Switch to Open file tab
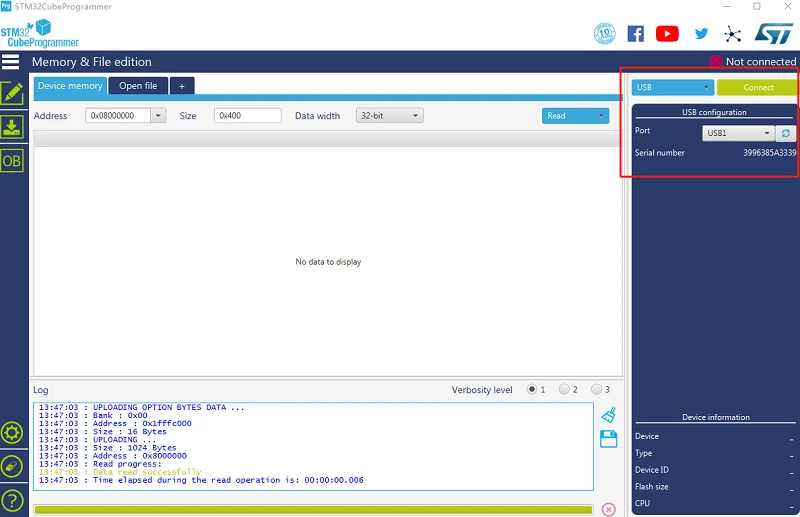The width and height of the screenshot is (800, 517). (x=138, y=86)
